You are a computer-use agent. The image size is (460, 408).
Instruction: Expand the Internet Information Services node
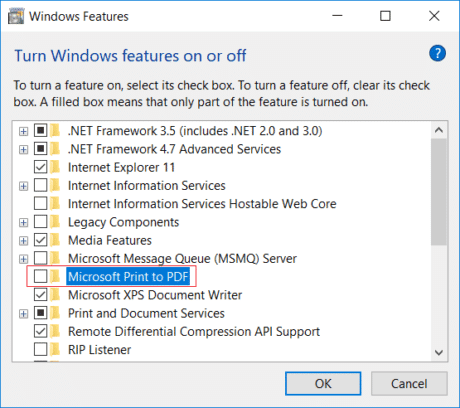[x=23, y=186]
